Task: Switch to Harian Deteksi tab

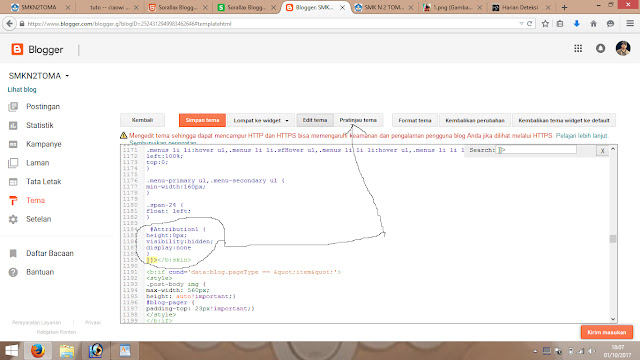Action: (x=520, y=7)
